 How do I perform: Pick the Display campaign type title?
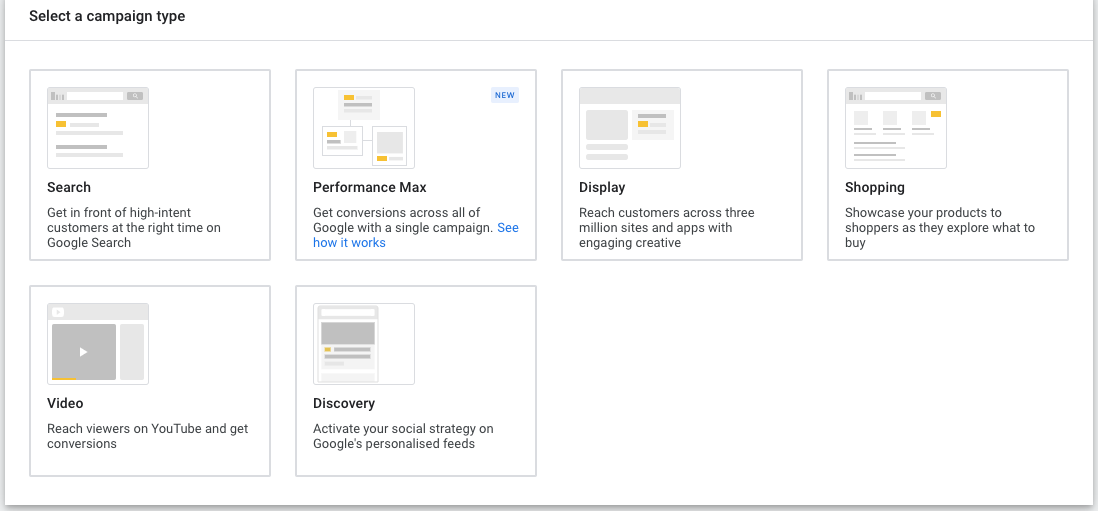click(x=602, y=187)
